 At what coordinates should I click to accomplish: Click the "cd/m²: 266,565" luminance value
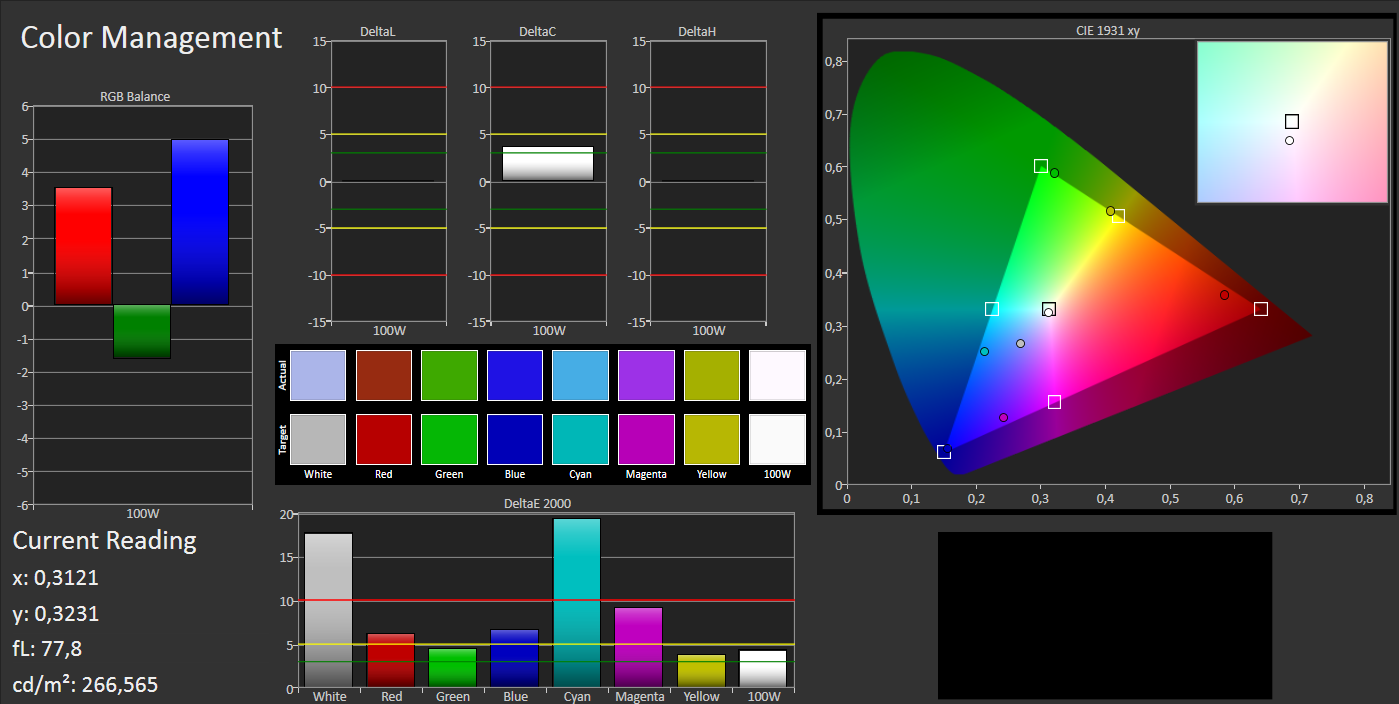[85, 685]
